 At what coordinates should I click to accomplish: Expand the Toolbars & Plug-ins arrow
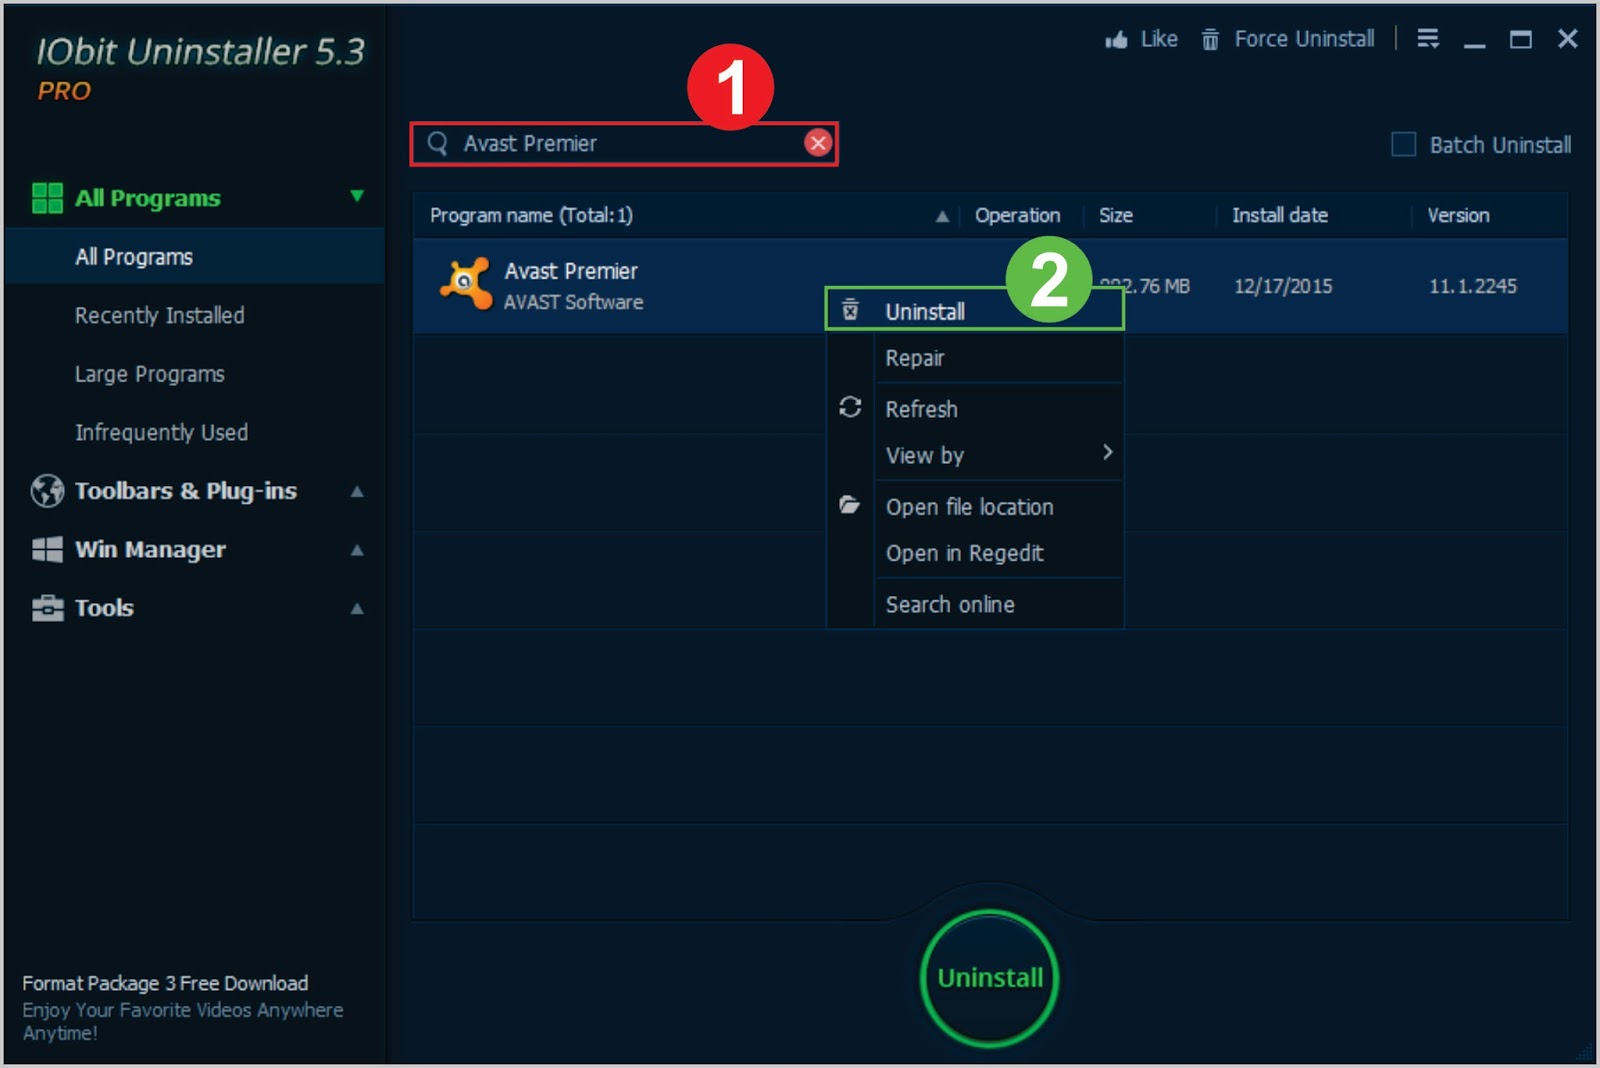(x=357, y=491)
